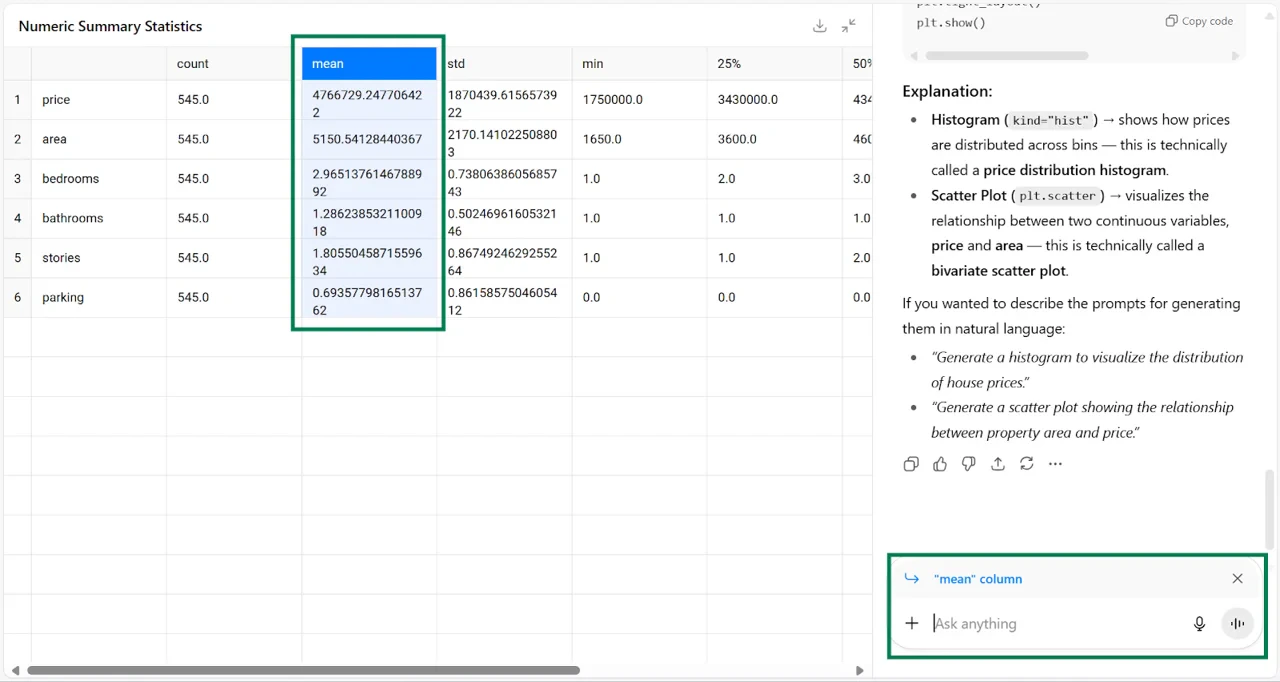Download the Numeric Summary Statistics table
Viewport: 1280px width, 682px height.
pyautogui.click(x=819, y=26)
